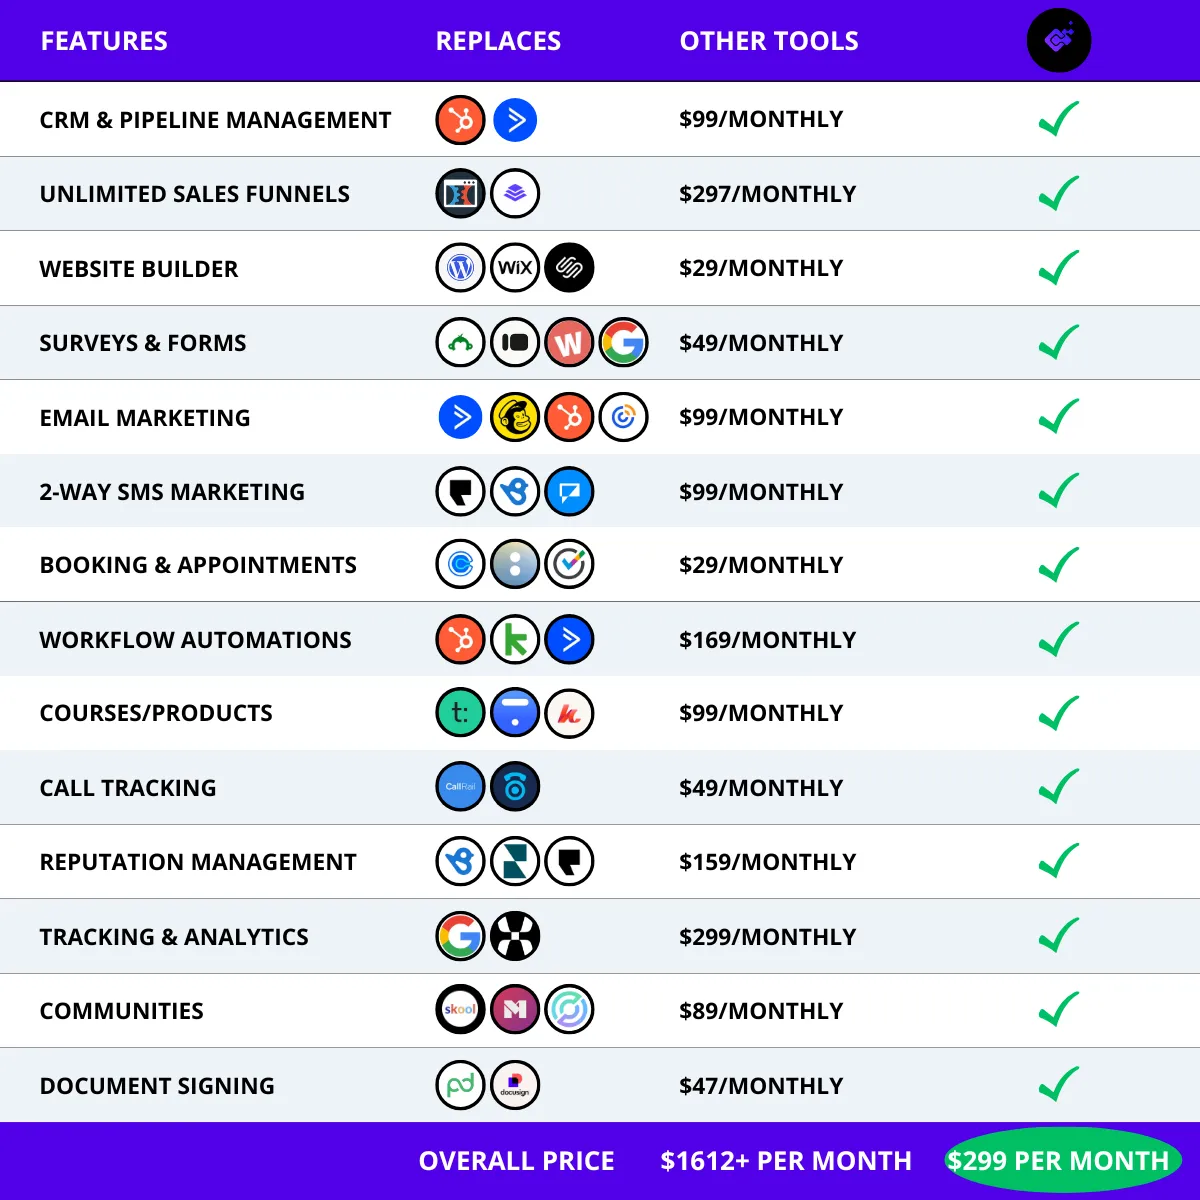Click the WordPress logo icon
The height and width of the screenshot is (1200, 1200).
tap(461, 268)
